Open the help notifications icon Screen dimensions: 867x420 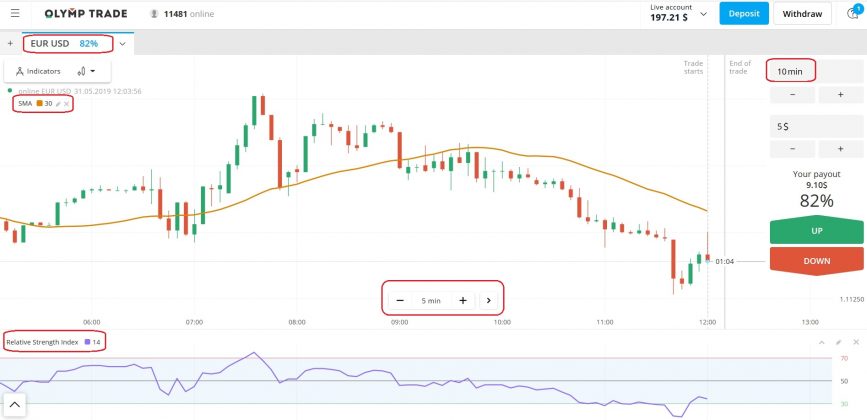pos(853,13)
